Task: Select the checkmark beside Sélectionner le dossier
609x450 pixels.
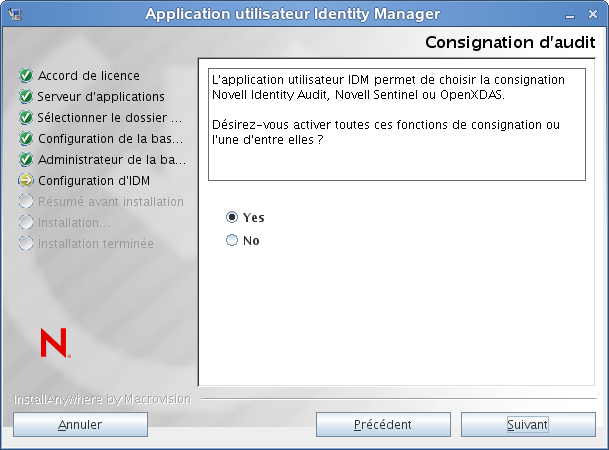Action: (26, 118)
